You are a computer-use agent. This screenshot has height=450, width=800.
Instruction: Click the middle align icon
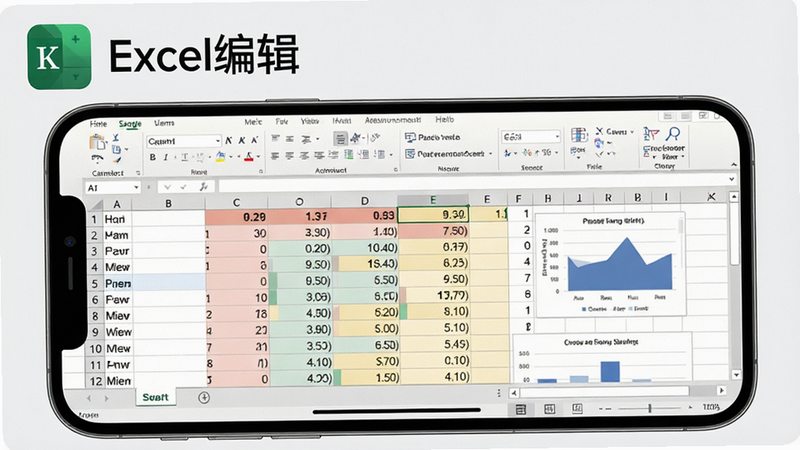(290, 138)
